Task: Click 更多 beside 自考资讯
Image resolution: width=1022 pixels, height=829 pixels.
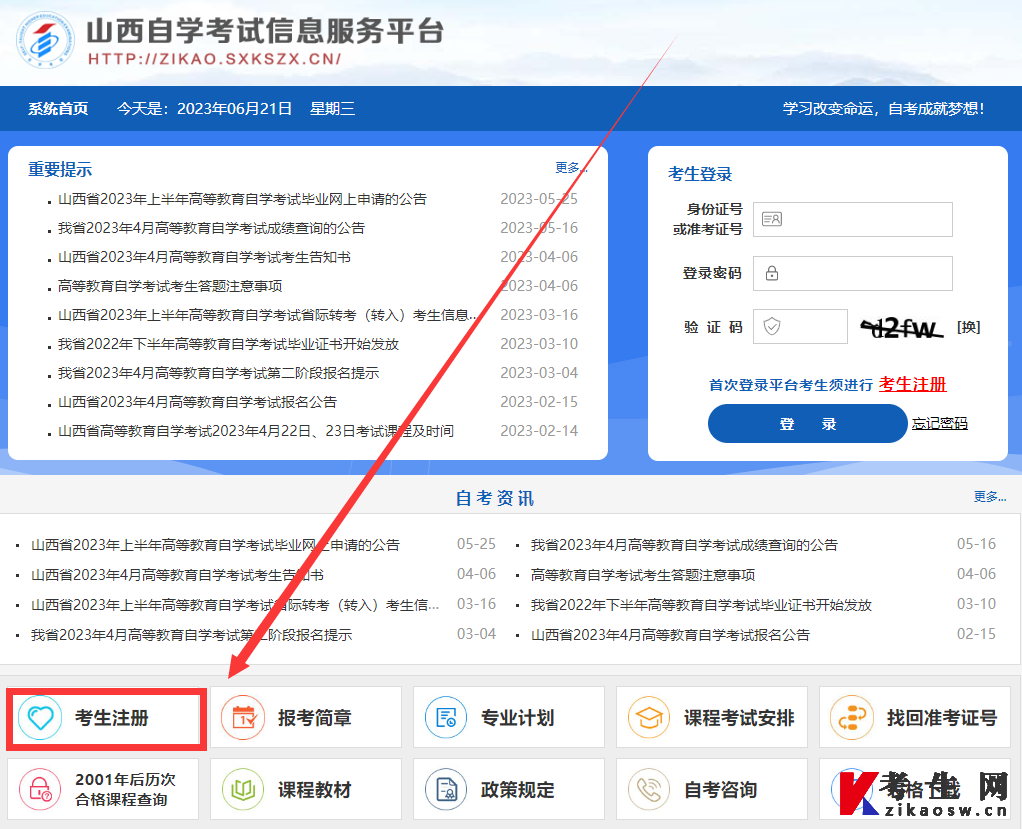Action: (x=989, y=497)
